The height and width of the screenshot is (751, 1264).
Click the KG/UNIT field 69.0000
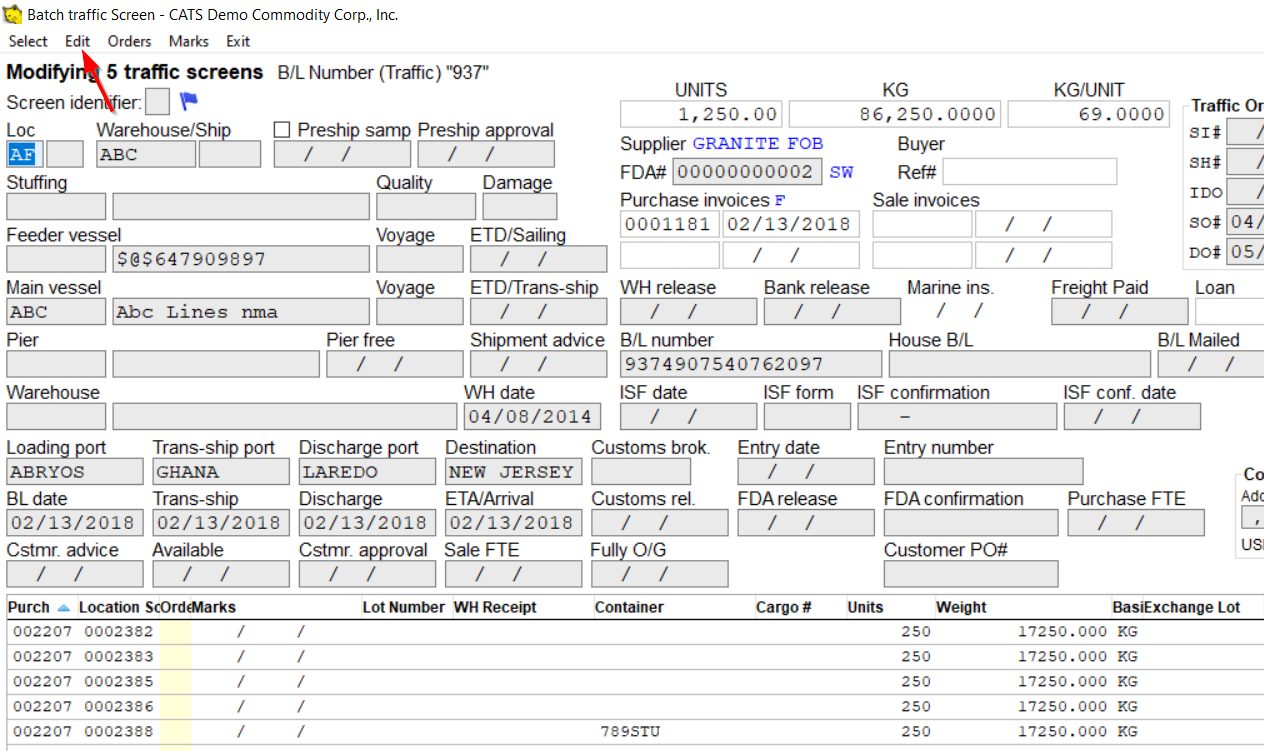[1088, 114]
